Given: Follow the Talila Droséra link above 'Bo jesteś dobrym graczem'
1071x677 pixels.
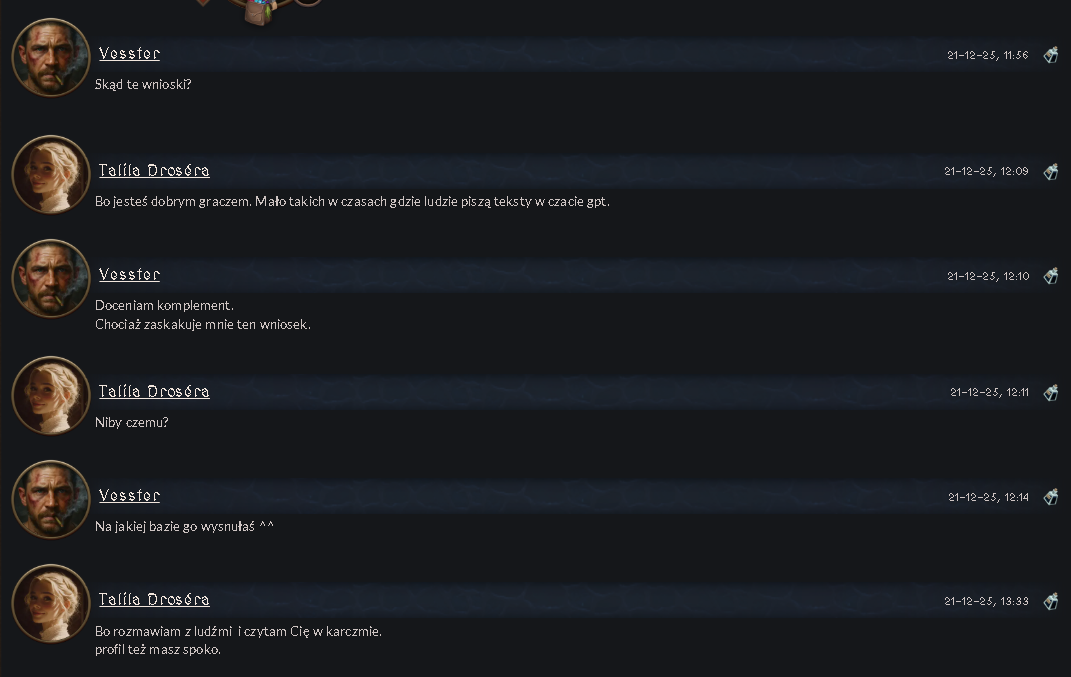Looking at the screenshot, I should tap(154, 170).
